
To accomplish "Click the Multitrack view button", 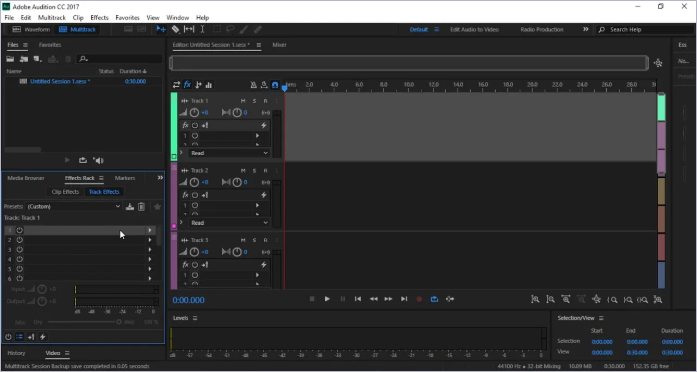I will pos(77,29).
